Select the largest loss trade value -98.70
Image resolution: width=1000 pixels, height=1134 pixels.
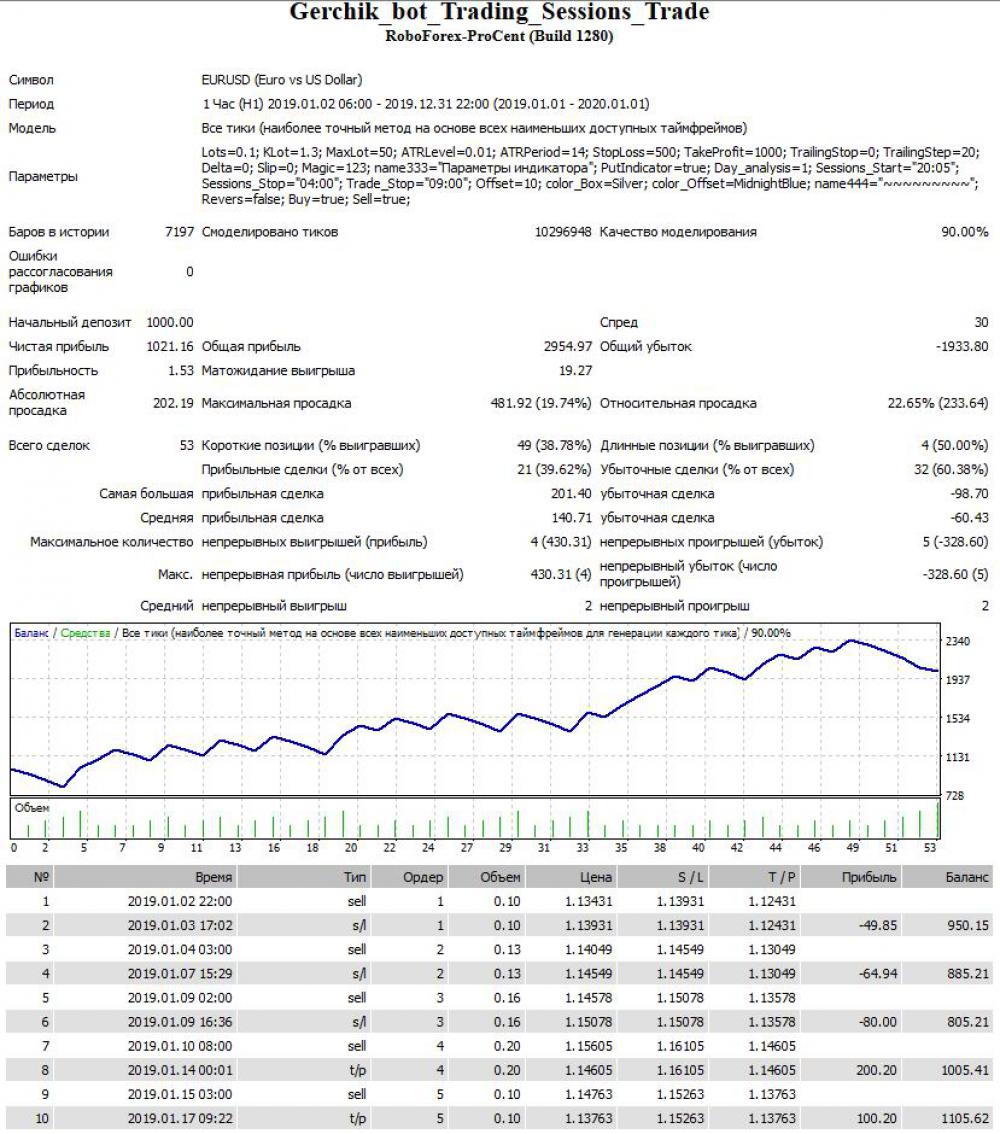coord(969,494)
